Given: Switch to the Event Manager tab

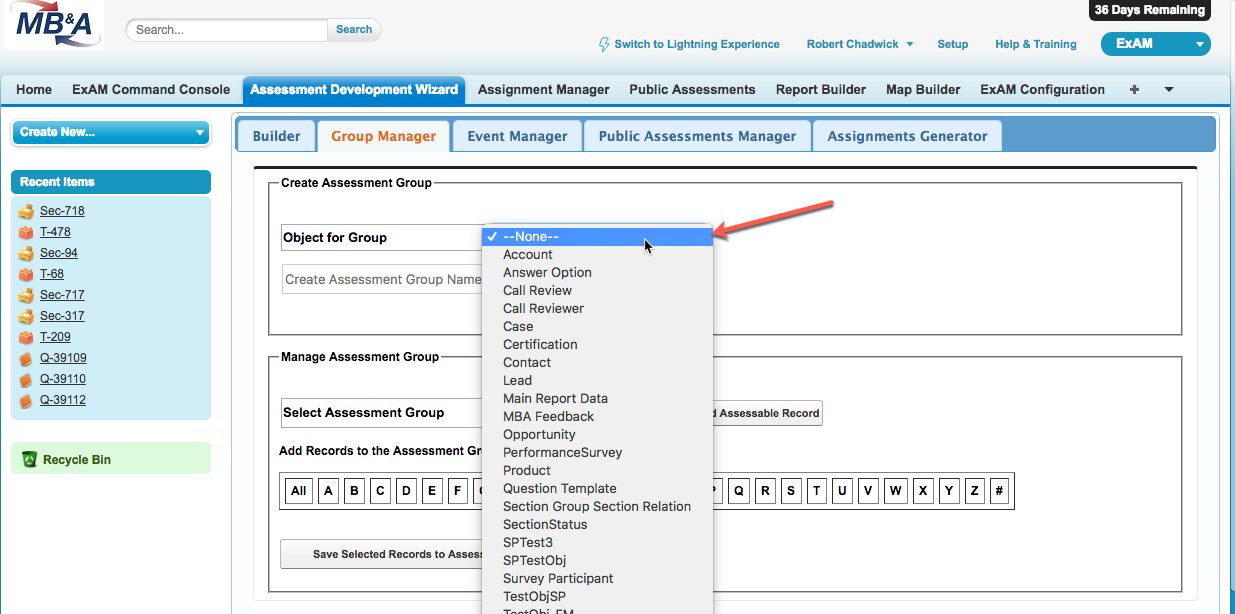Looking at the screenshot, I should (517, 136).
